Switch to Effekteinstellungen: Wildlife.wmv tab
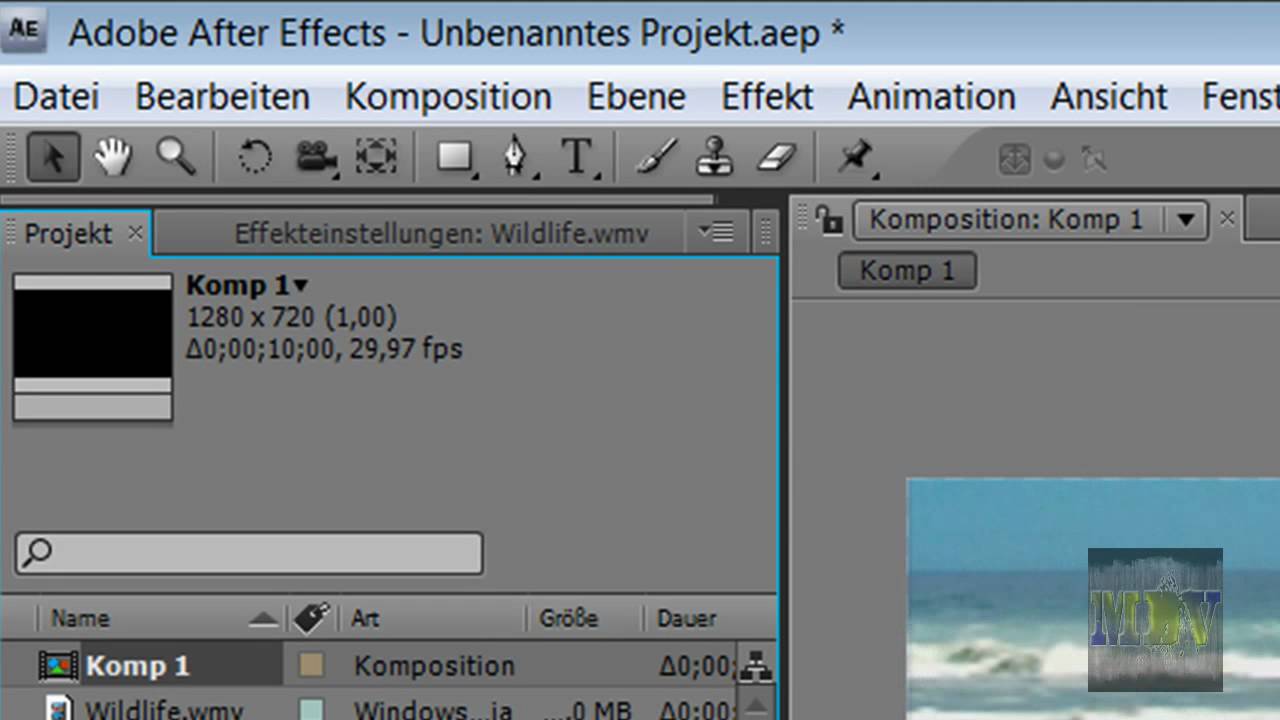This screenshot has width=1280, height=720. tap(441, 234)
